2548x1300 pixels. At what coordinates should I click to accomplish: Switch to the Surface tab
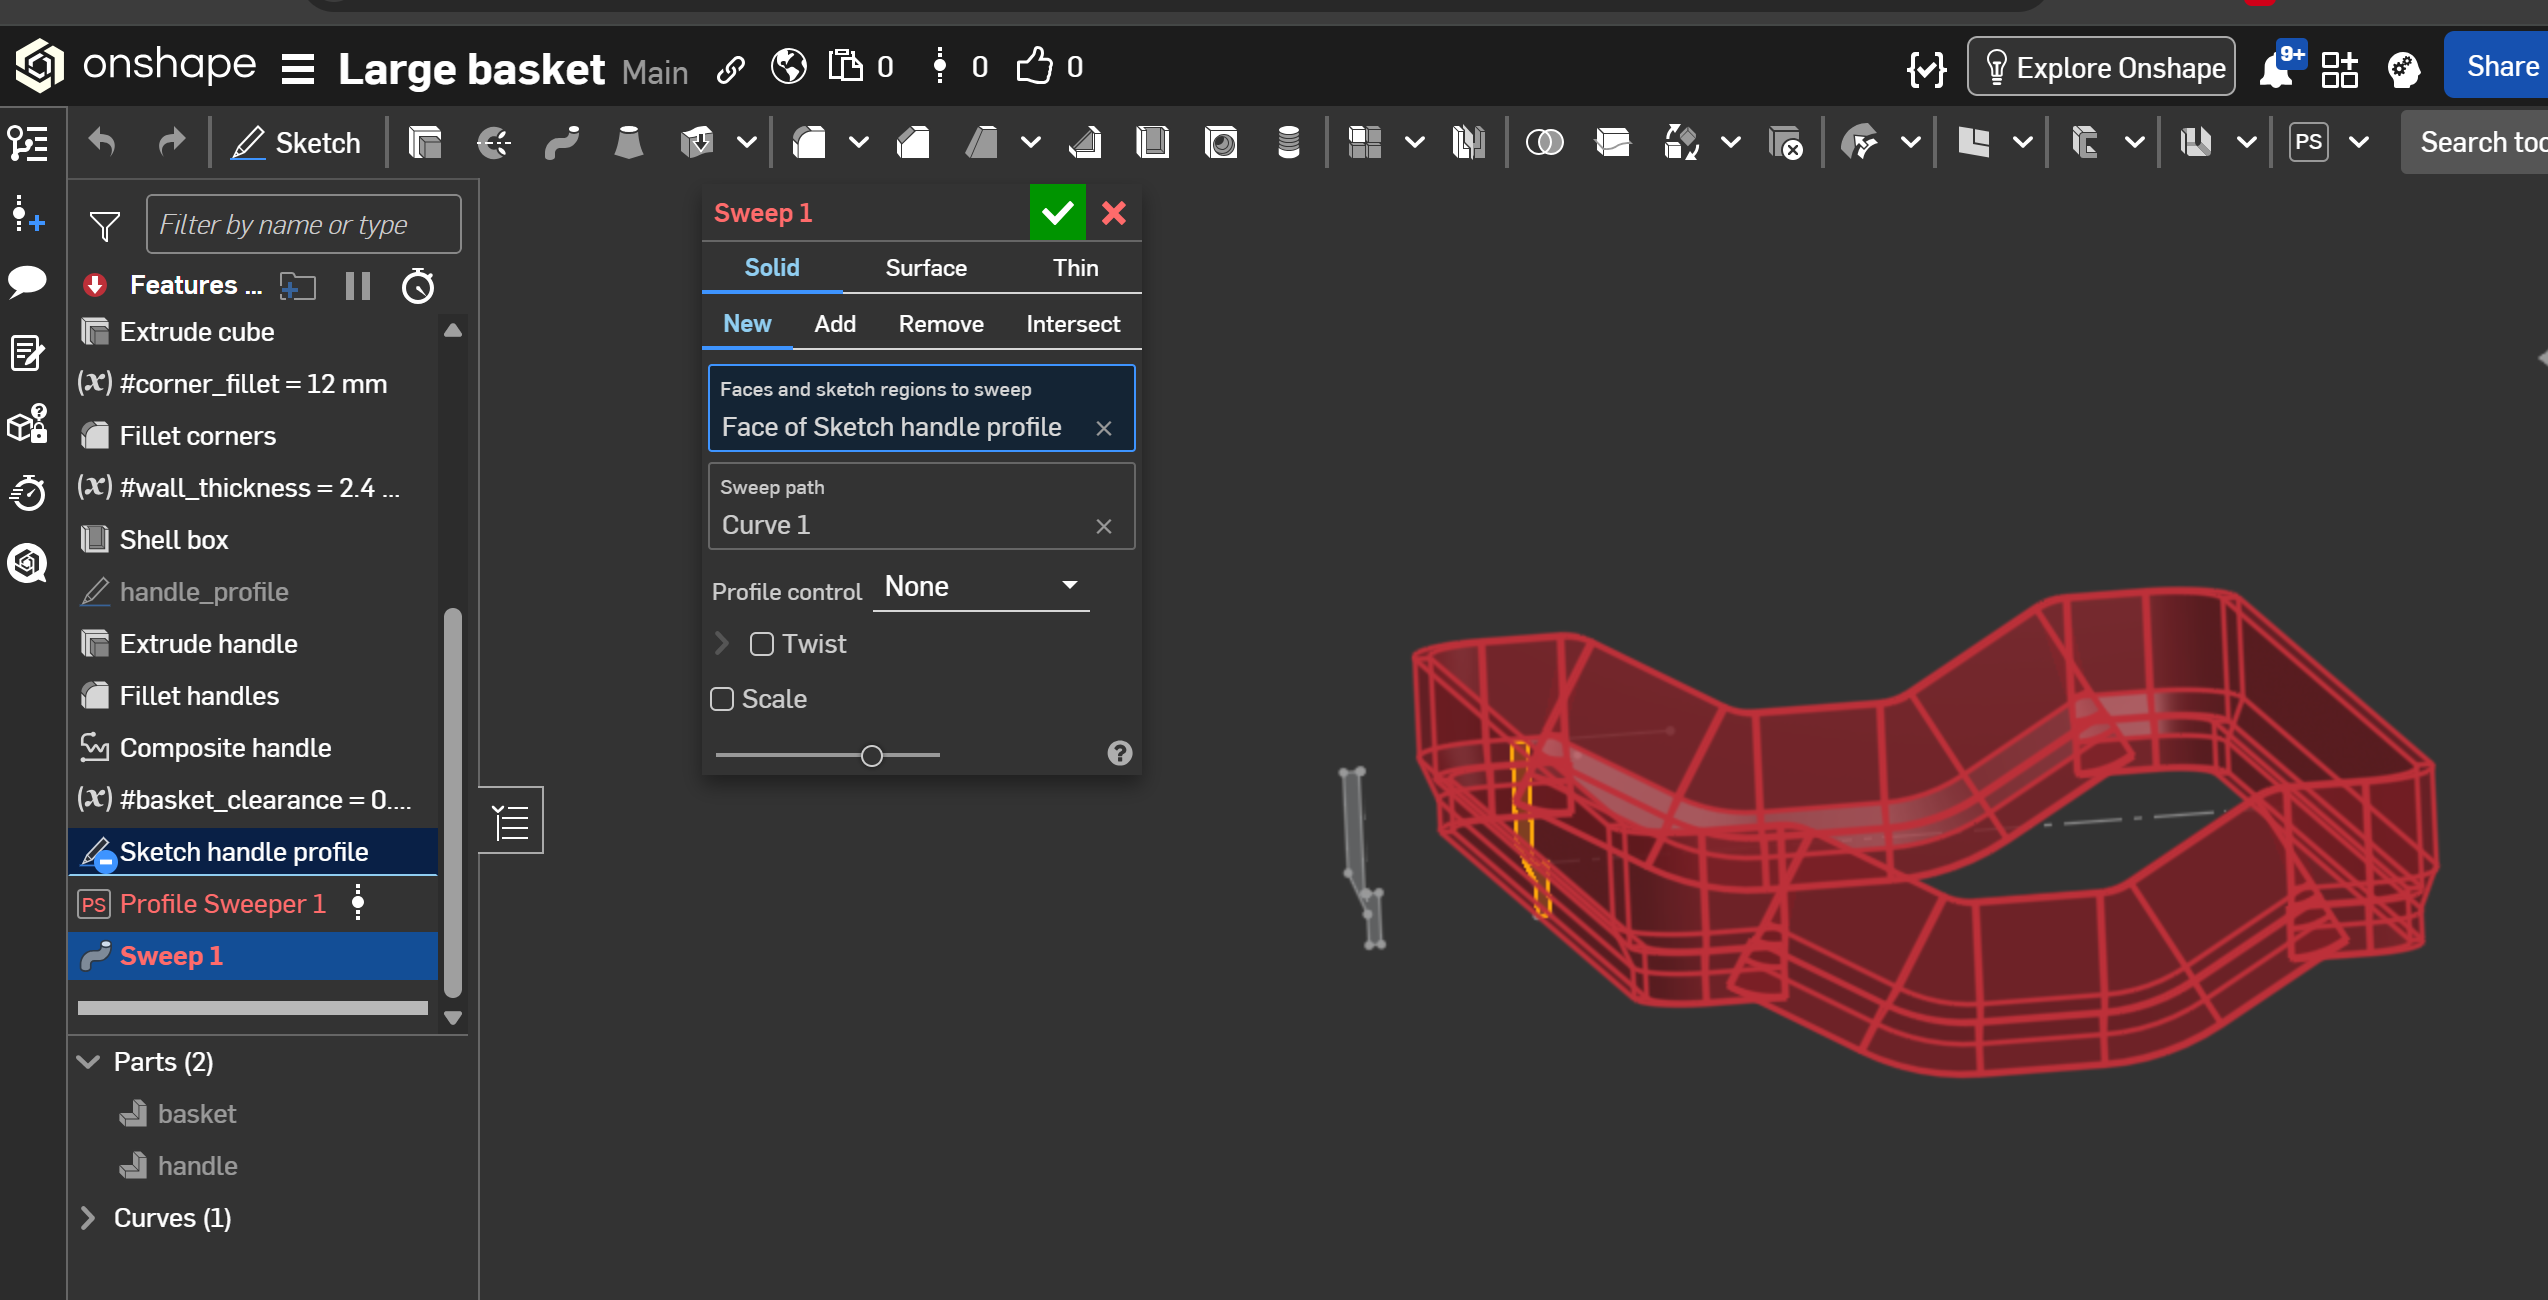[925, 268]
